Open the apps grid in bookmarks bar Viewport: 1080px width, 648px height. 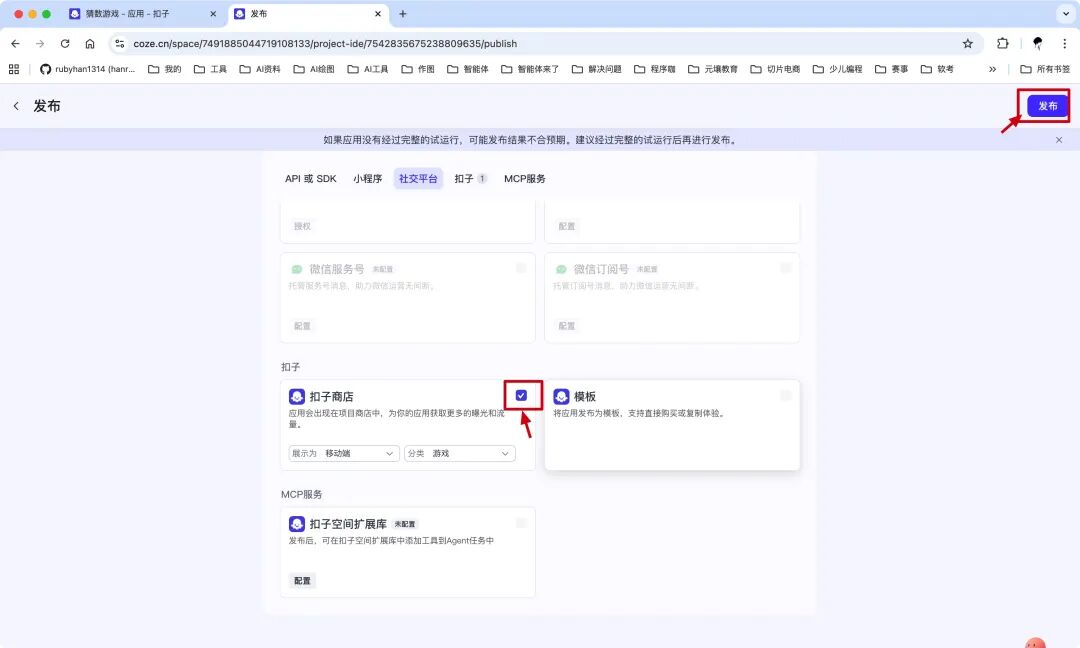pos(14,69)
